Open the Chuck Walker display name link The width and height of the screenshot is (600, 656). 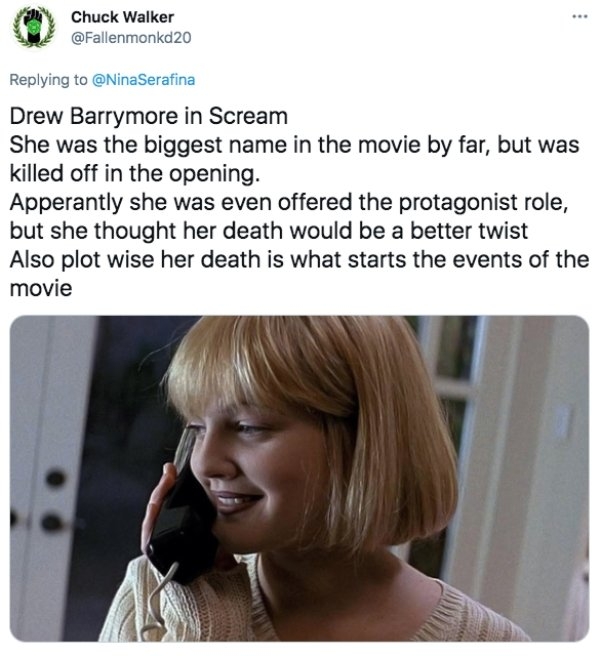122,17
